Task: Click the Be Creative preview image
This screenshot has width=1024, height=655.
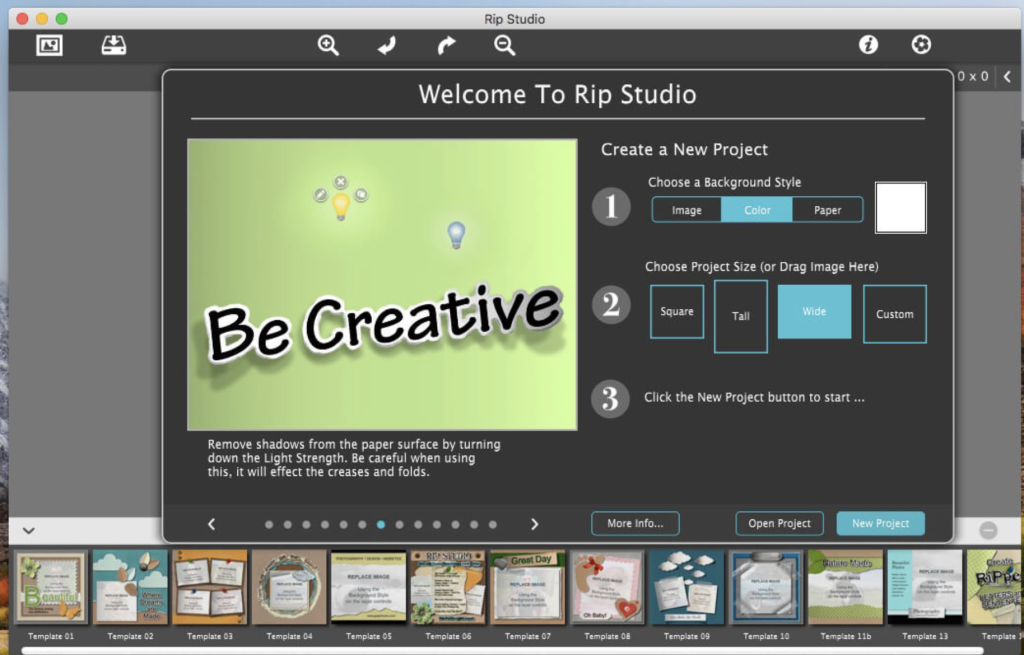Action: [x=382, y=285]
